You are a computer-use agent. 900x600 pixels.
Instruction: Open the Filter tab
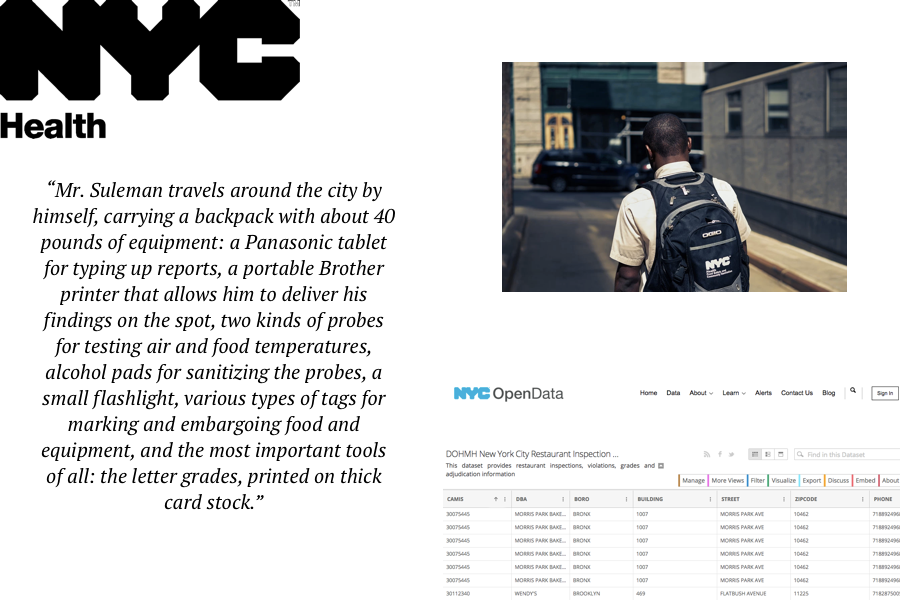pyautogui.click(x=758, y=480)
